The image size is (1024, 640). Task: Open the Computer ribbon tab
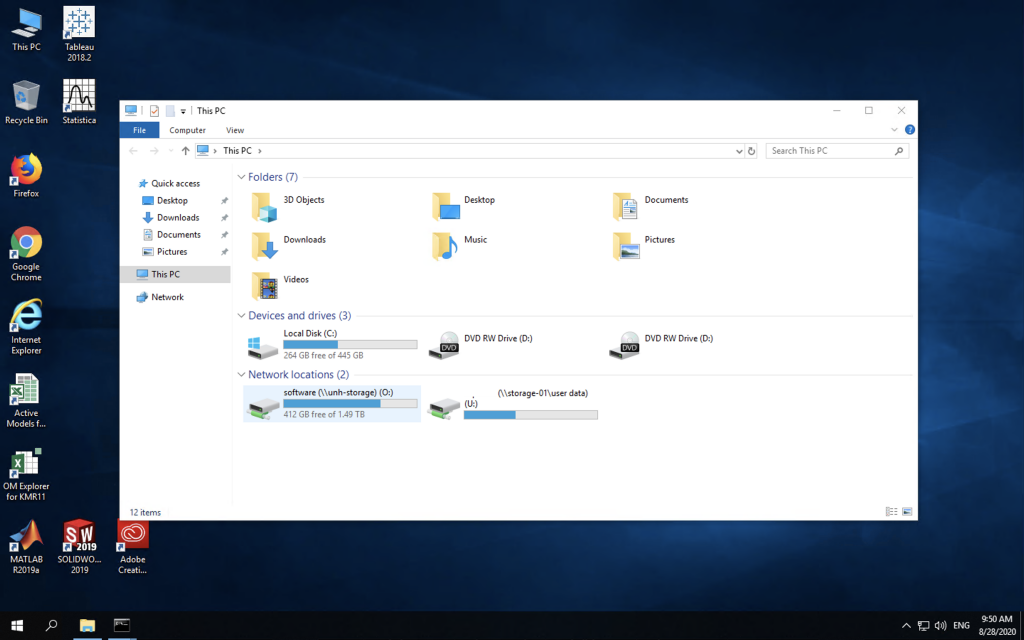[187, 130]
